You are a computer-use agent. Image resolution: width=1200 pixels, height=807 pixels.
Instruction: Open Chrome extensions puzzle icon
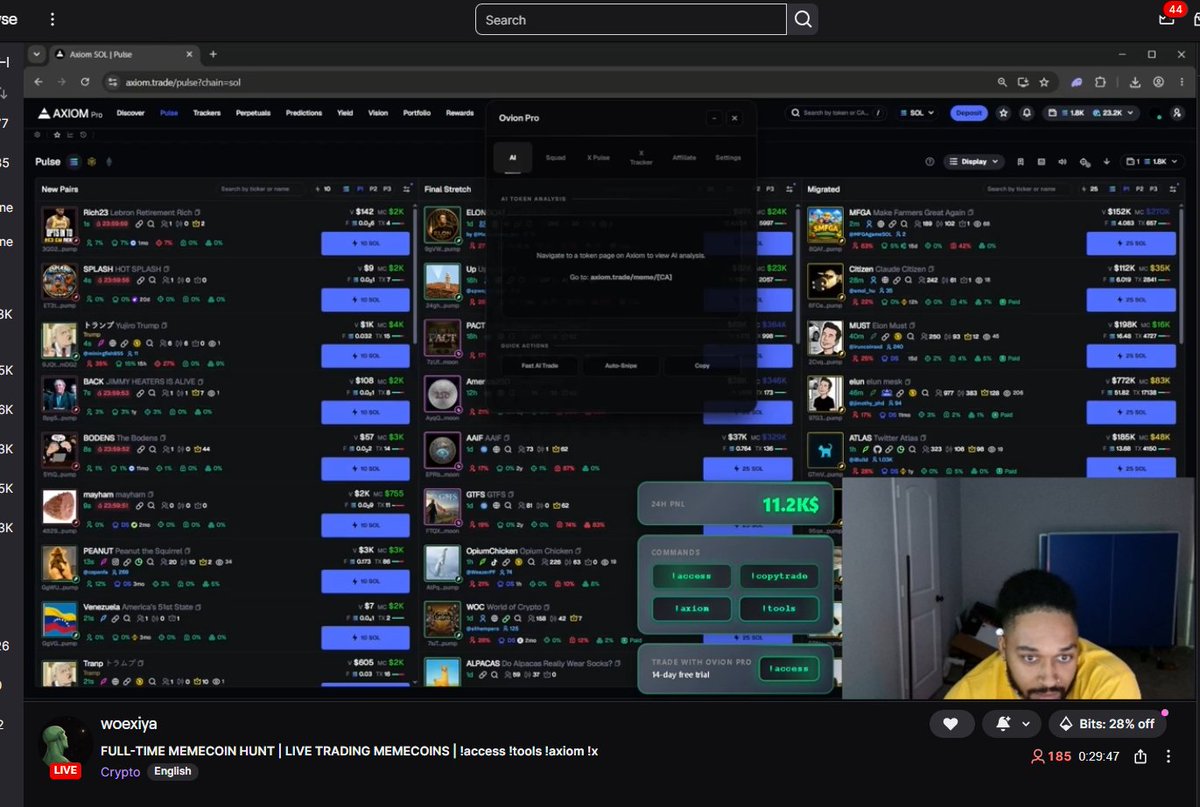click(1100, 82)
